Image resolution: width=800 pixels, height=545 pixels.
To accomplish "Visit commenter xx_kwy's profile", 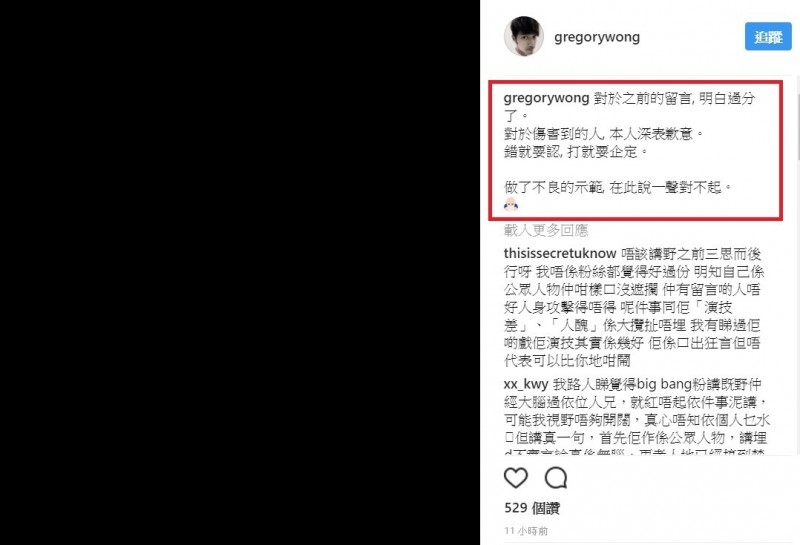I will pos(526,384).
